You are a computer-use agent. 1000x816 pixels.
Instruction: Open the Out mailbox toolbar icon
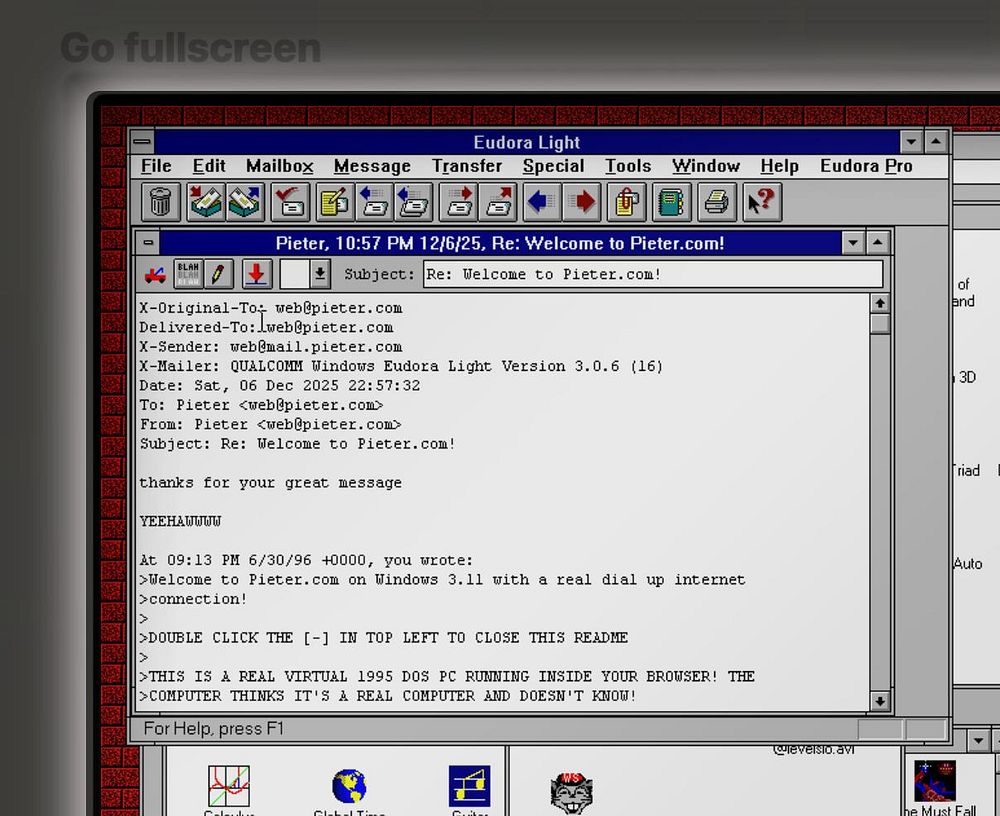245,202
